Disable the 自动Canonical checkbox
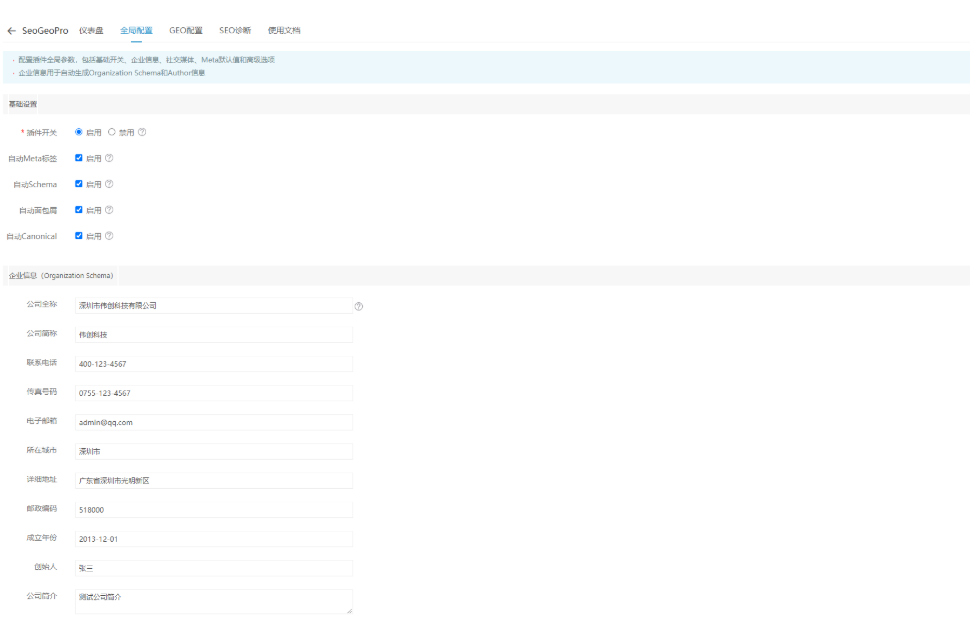Image resolution: width=970 pixels, height=629 pixels. click(79, 236)
